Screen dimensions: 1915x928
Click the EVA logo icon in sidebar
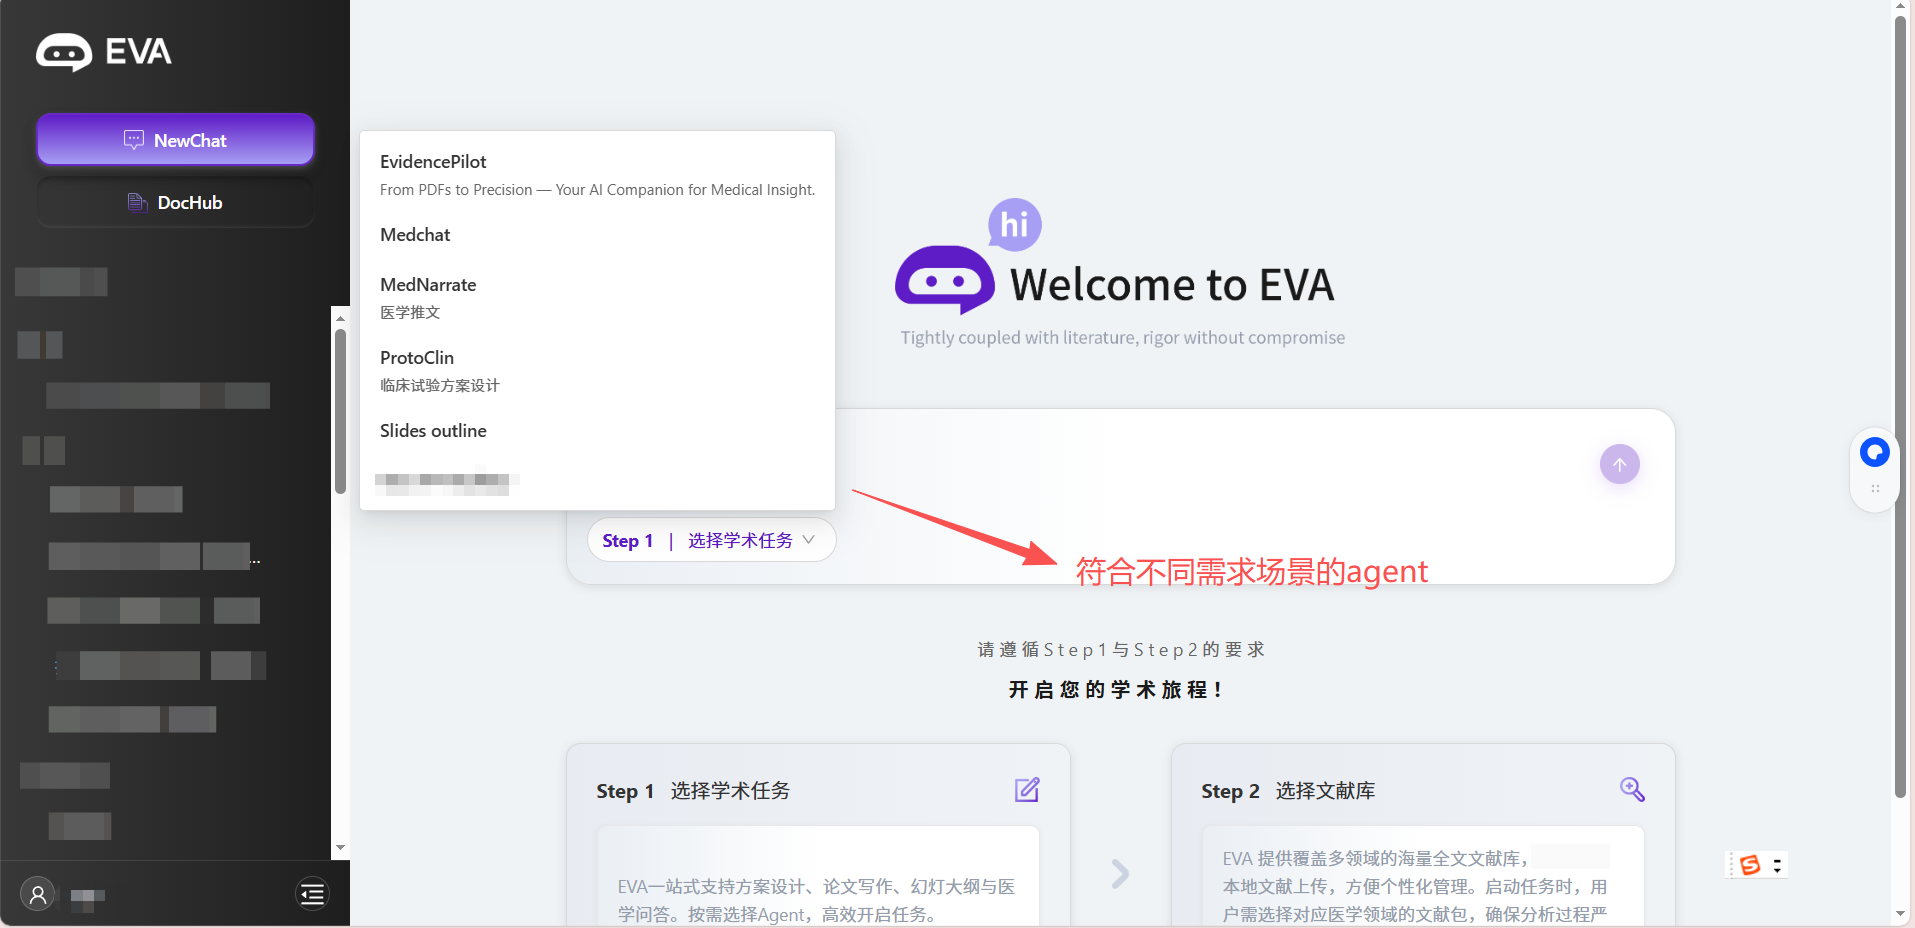[64, 52]
